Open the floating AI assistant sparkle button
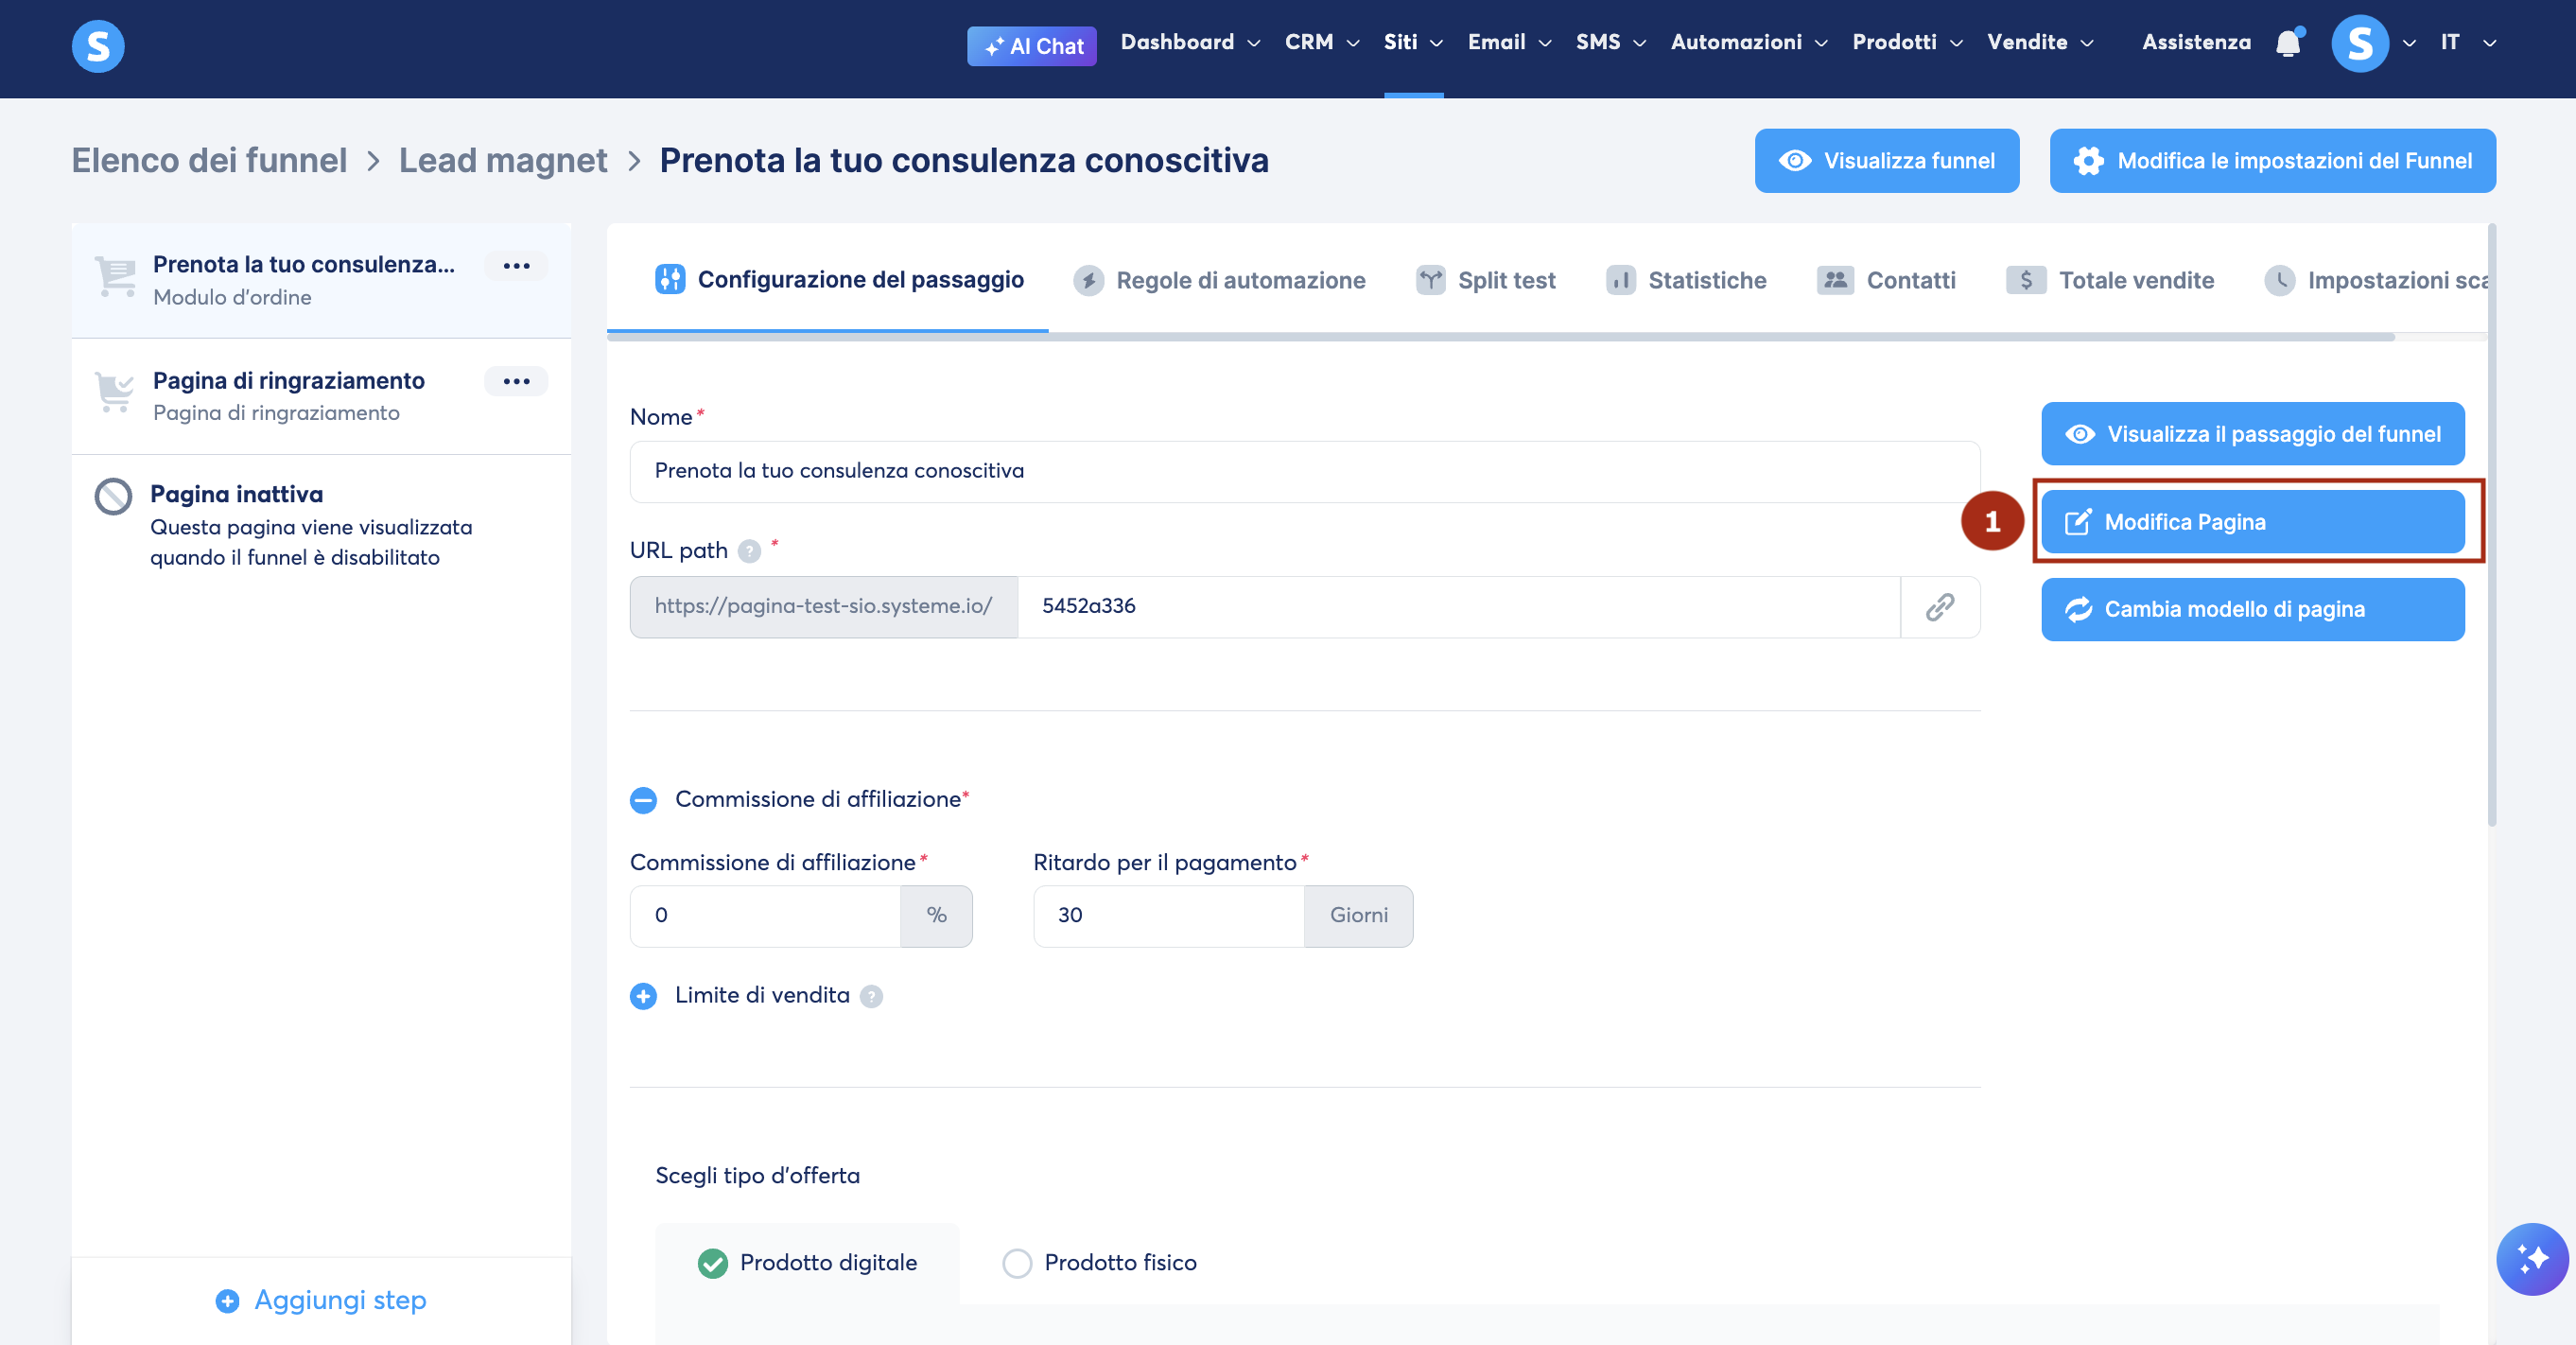Screen dimensions: 2576x1345 (2531, 1258)
